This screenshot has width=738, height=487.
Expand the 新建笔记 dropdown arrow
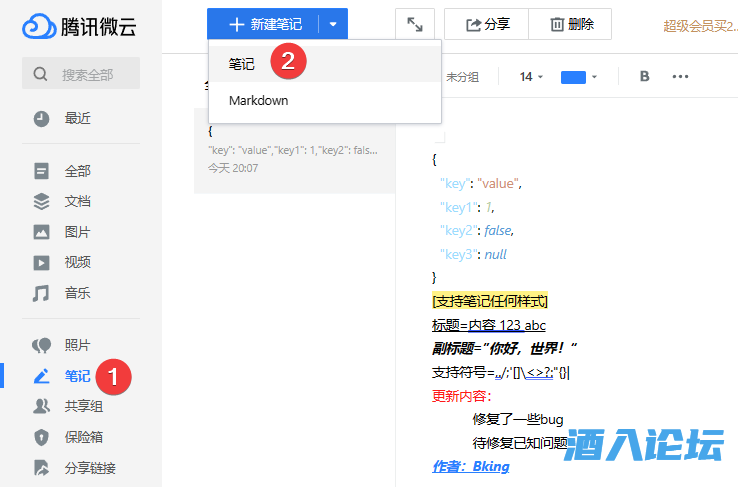(x=333, y=24)
